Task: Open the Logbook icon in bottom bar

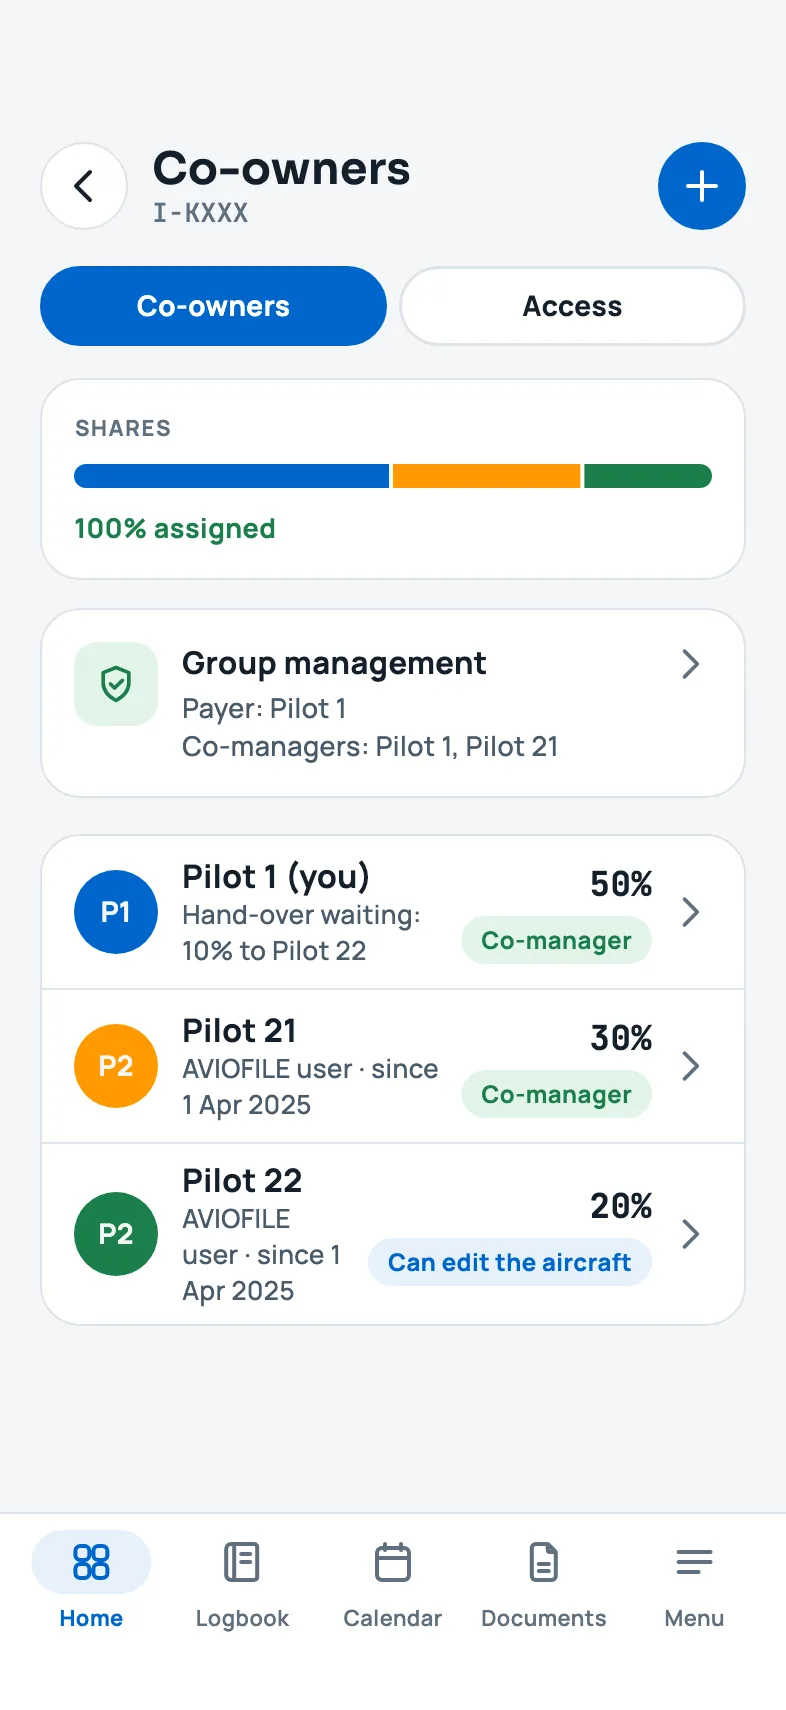Action: [x=242, y=1562]
